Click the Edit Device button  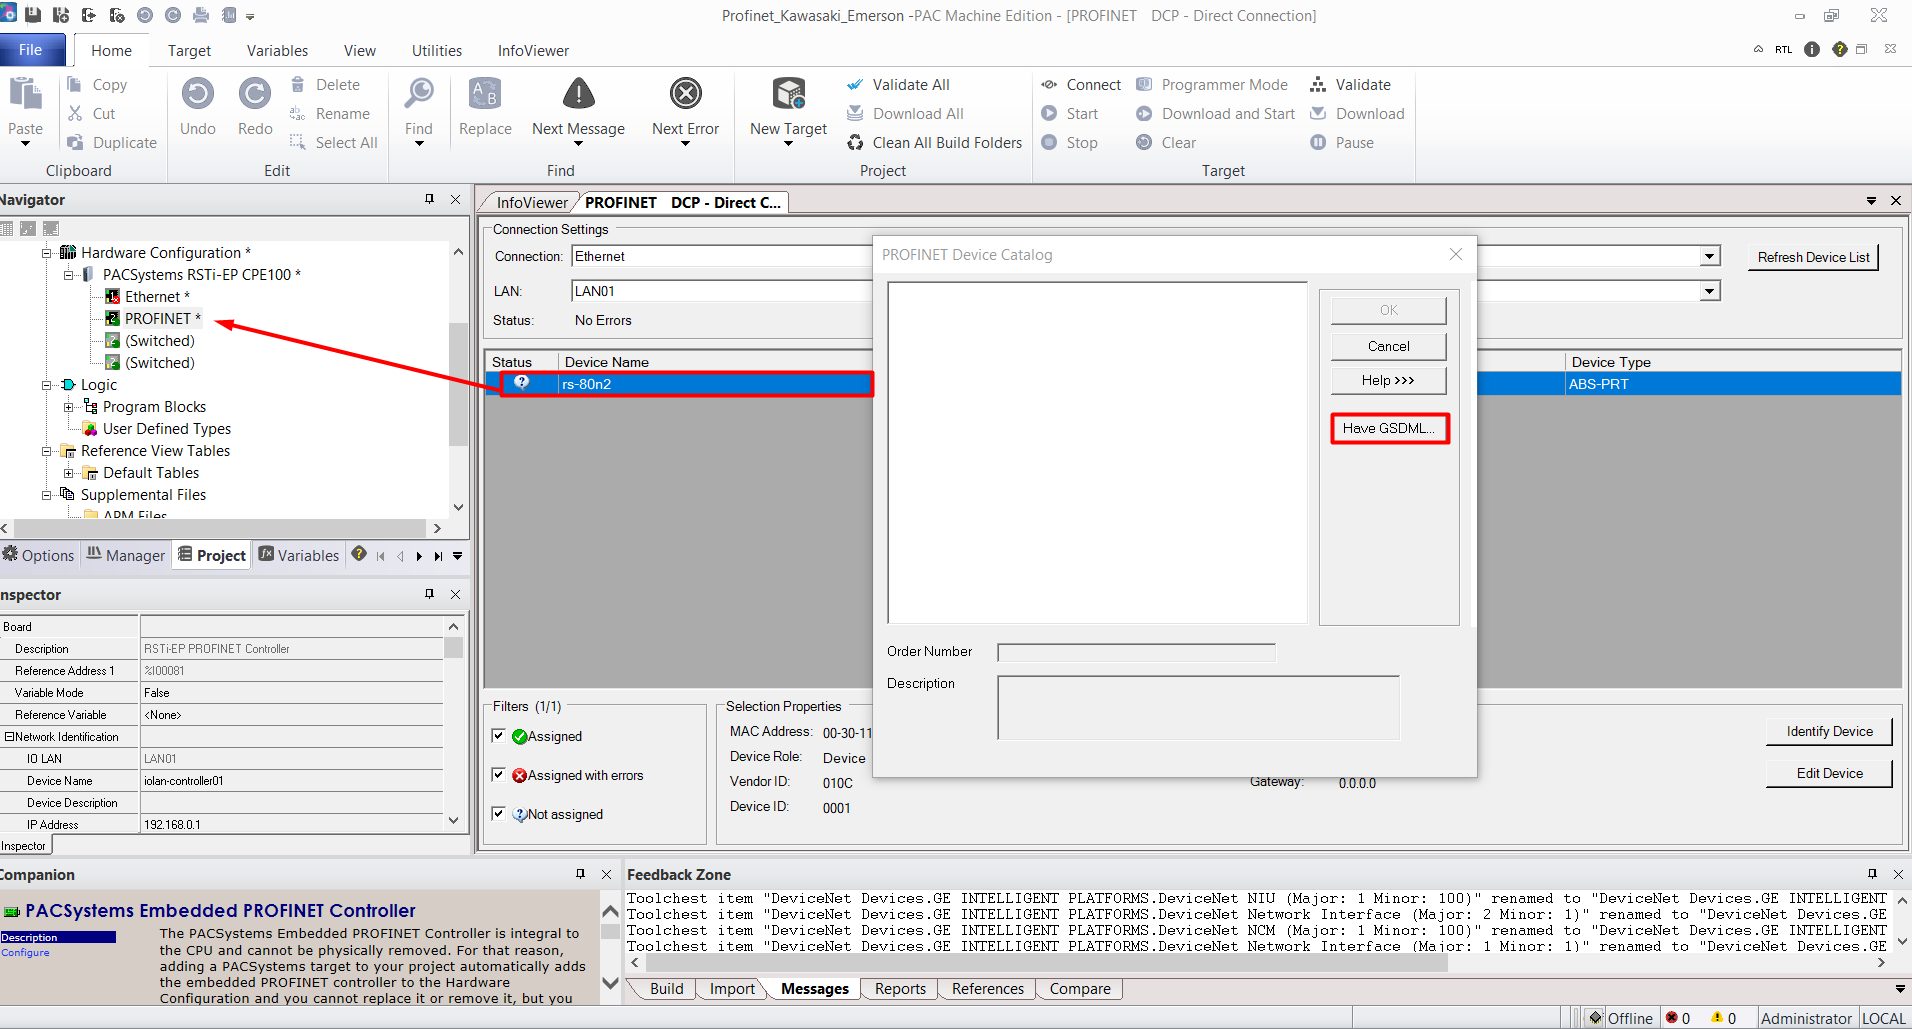pos(1829,773)
